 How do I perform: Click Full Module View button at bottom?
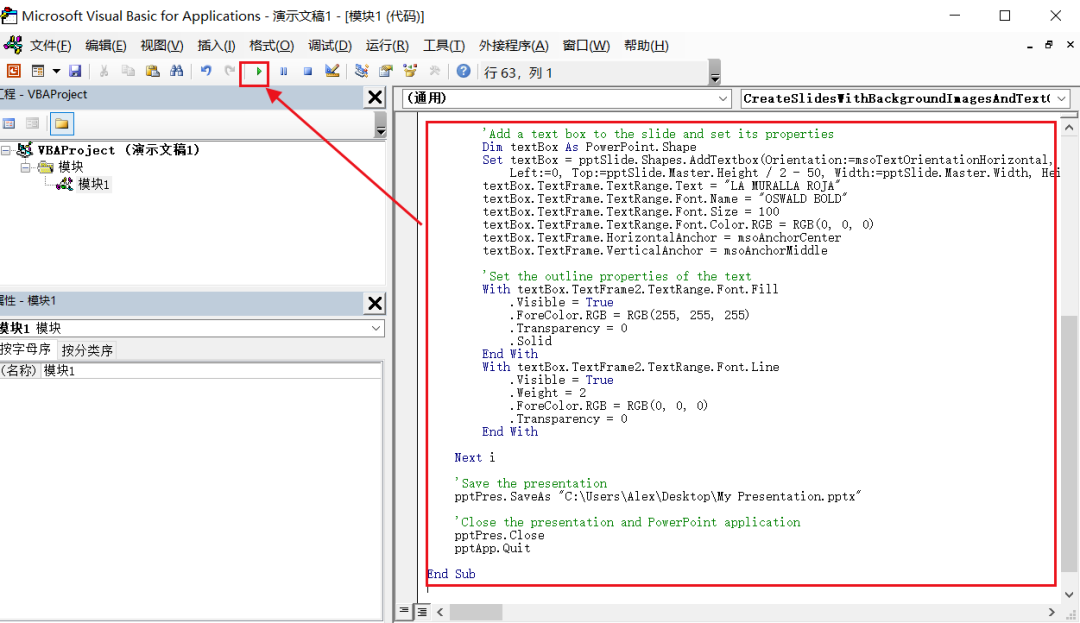(422, 611)
